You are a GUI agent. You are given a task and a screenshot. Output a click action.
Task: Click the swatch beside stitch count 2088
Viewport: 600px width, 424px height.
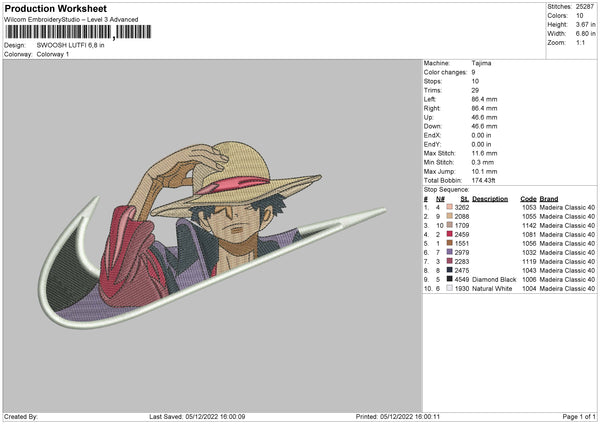(x=450, y=216)
